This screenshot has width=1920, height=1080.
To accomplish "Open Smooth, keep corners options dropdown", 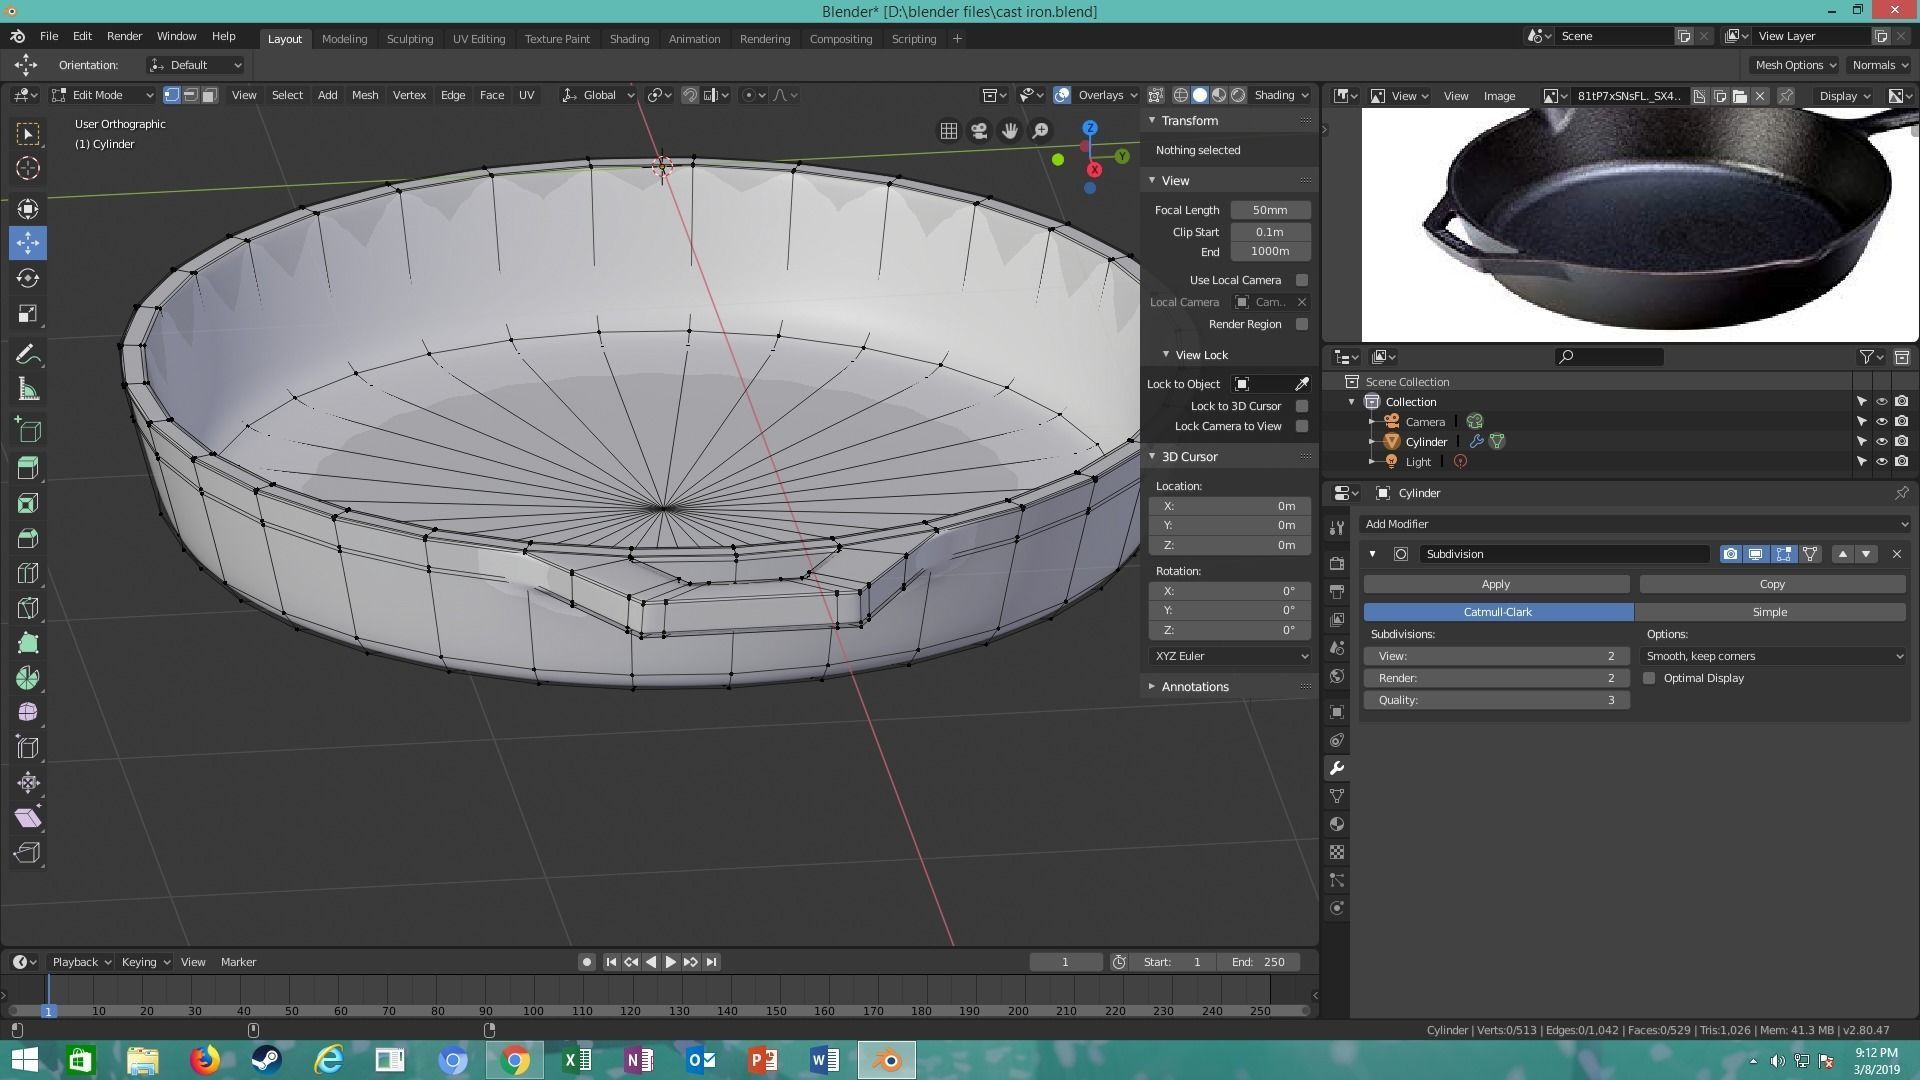I will pos(1773,656).
